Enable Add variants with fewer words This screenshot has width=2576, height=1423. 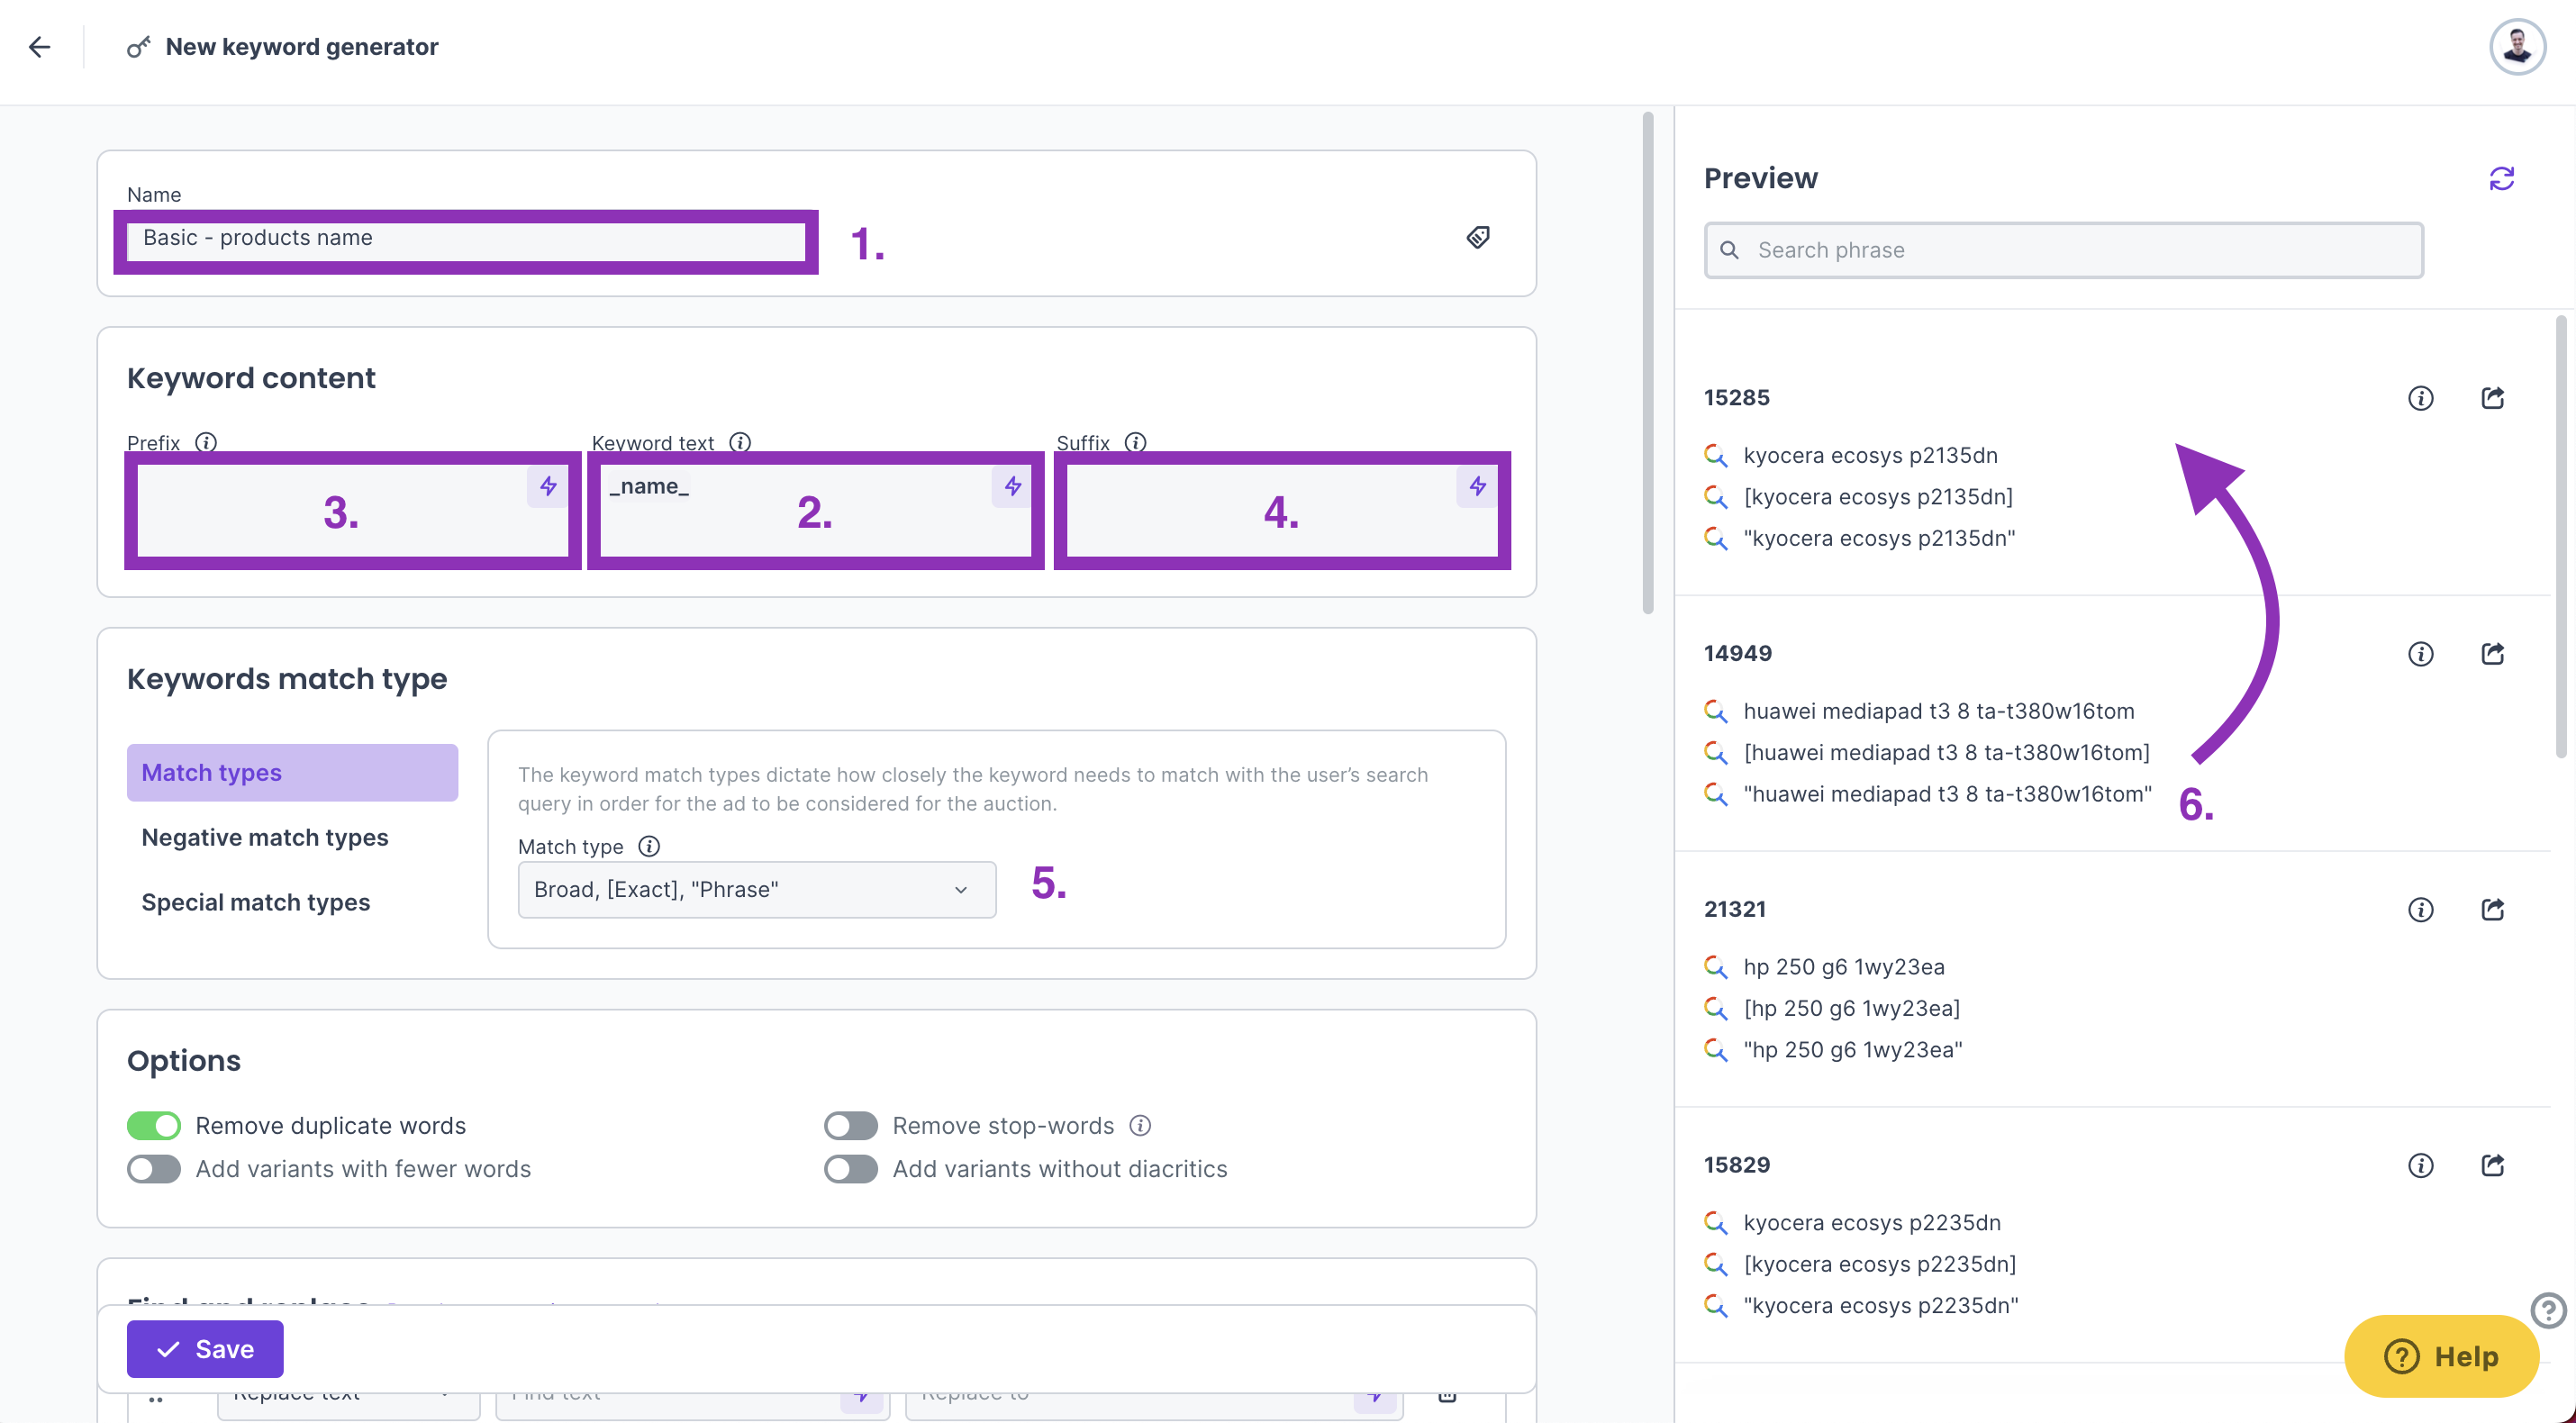tap(154, 1169)
